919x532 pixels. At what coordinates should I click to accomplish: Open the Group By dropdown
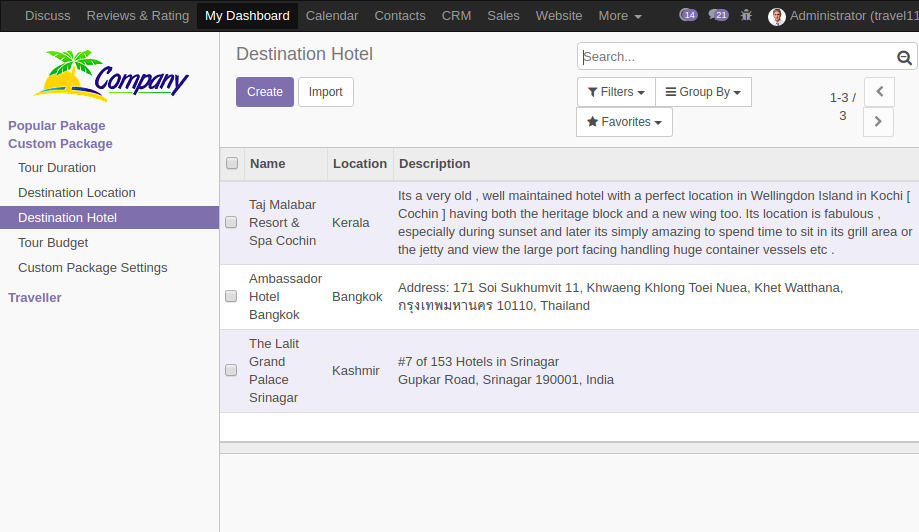703,92
